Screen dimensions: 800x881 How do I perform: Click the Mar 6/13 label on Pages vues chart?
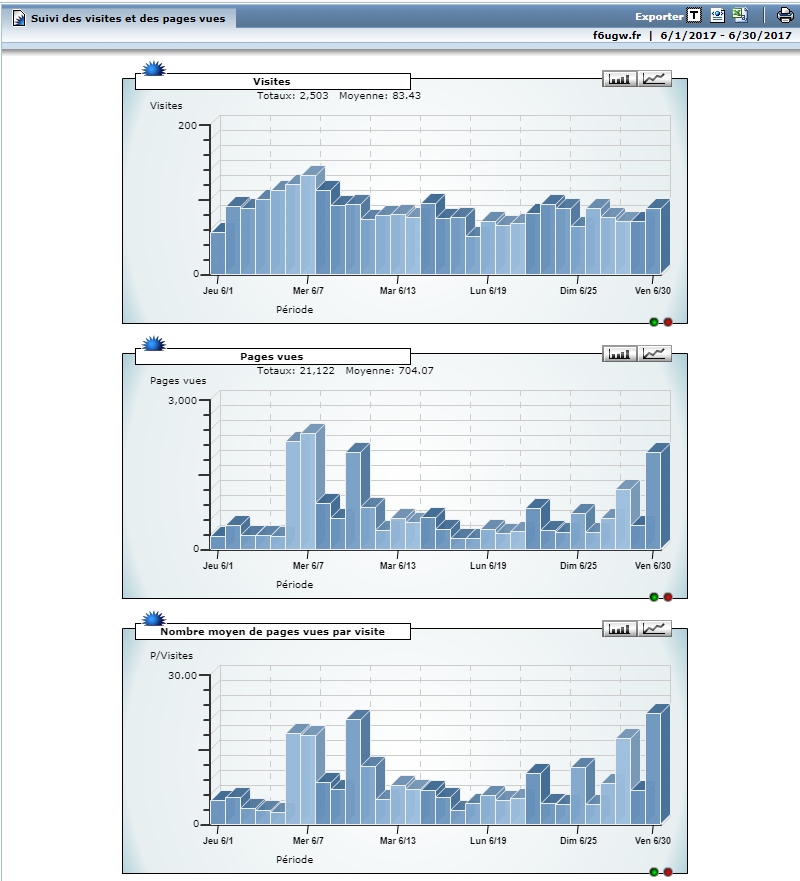click(x=398, y=566)
